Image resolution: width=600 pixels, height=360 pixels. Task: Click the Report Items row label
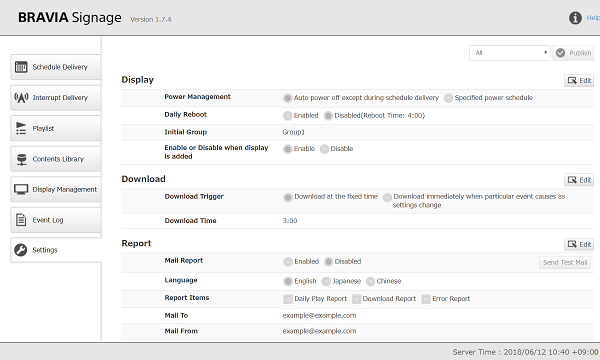187,298
